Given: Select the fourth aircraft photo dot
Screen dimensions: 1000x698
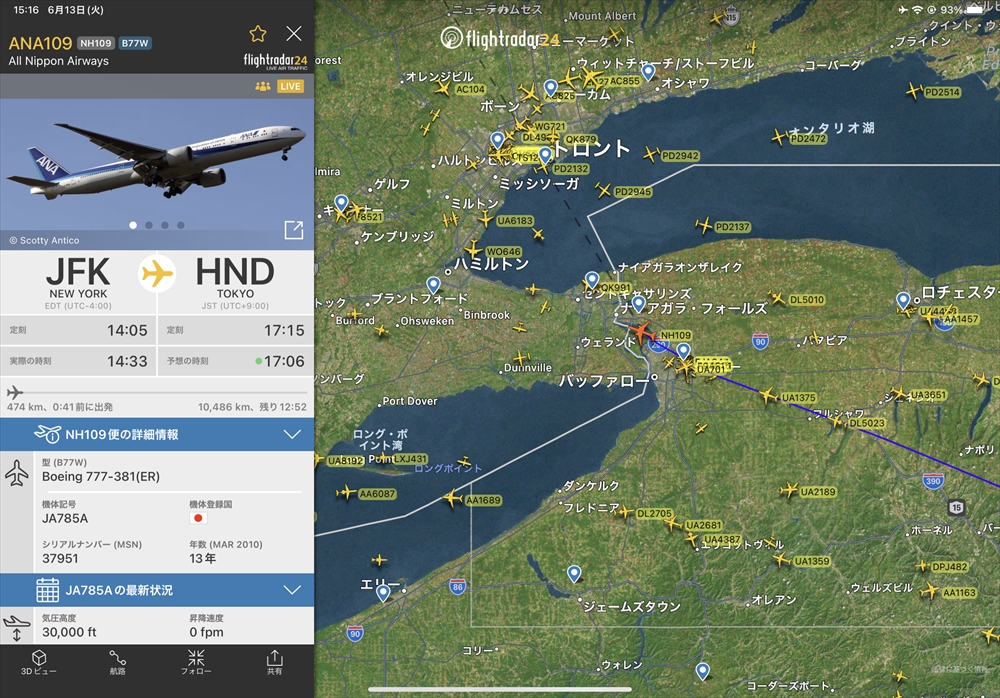Looking at the screenshot, I should (181, 225).
